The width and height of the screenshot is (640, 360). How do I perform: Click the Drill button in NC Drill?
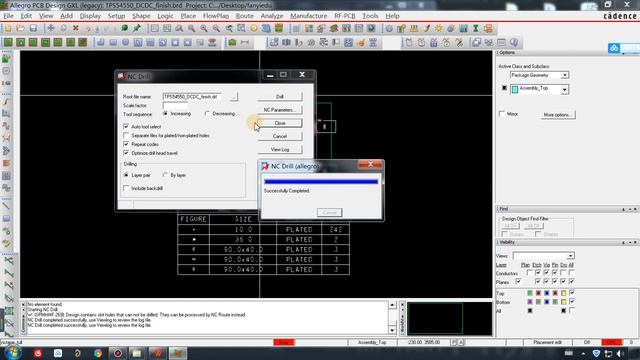(280, 97)
